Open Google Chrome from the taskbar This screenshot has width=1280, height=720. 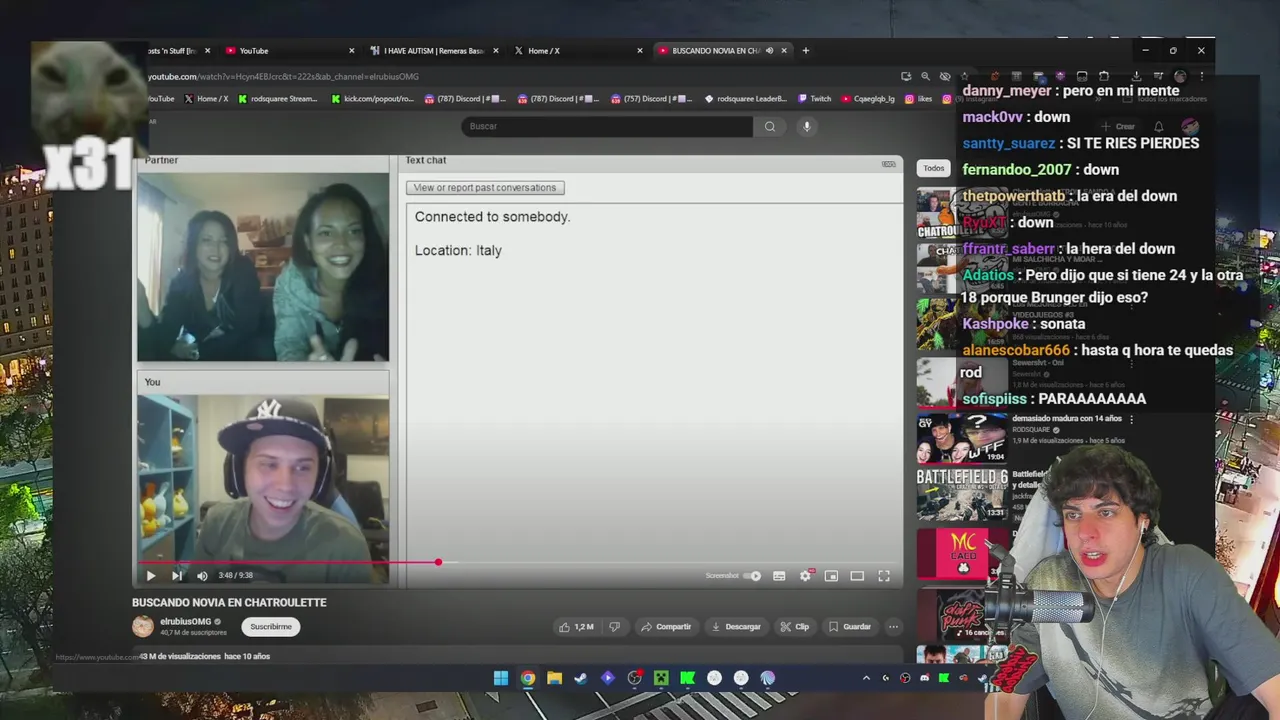527,678
